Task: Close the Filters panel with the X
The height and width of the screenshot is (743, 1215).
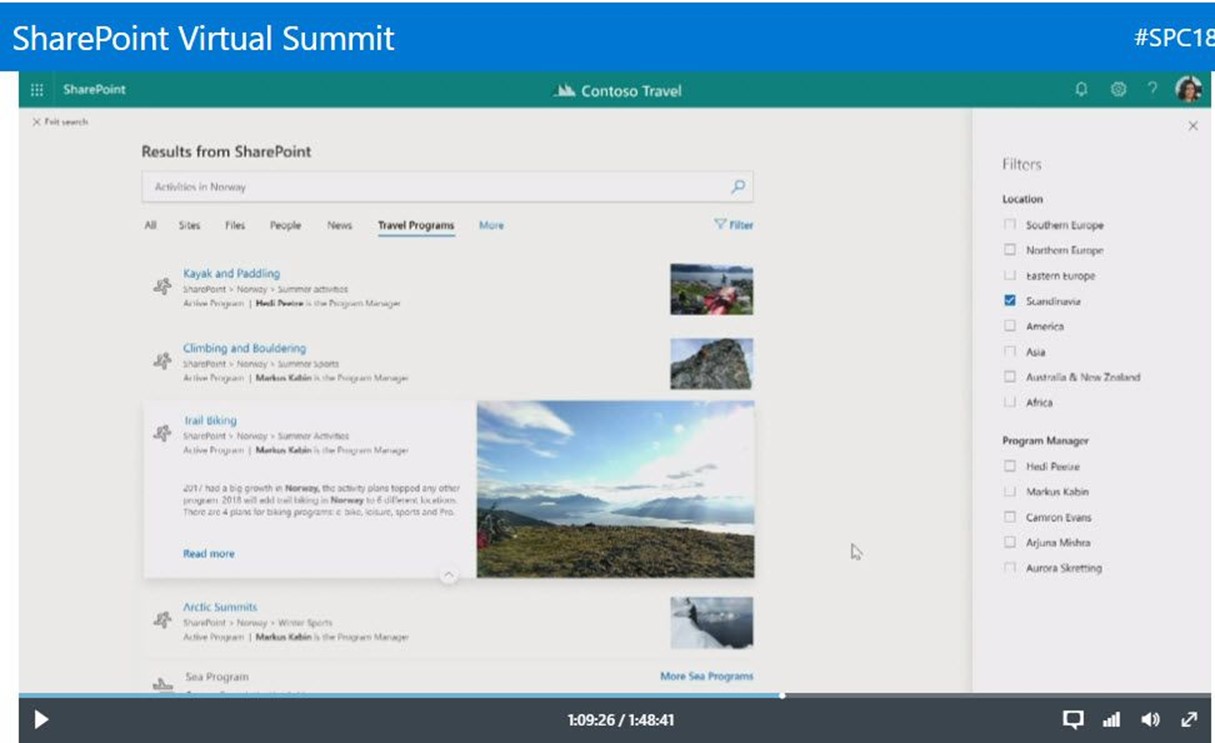Action: click(x=1192, y=126)
